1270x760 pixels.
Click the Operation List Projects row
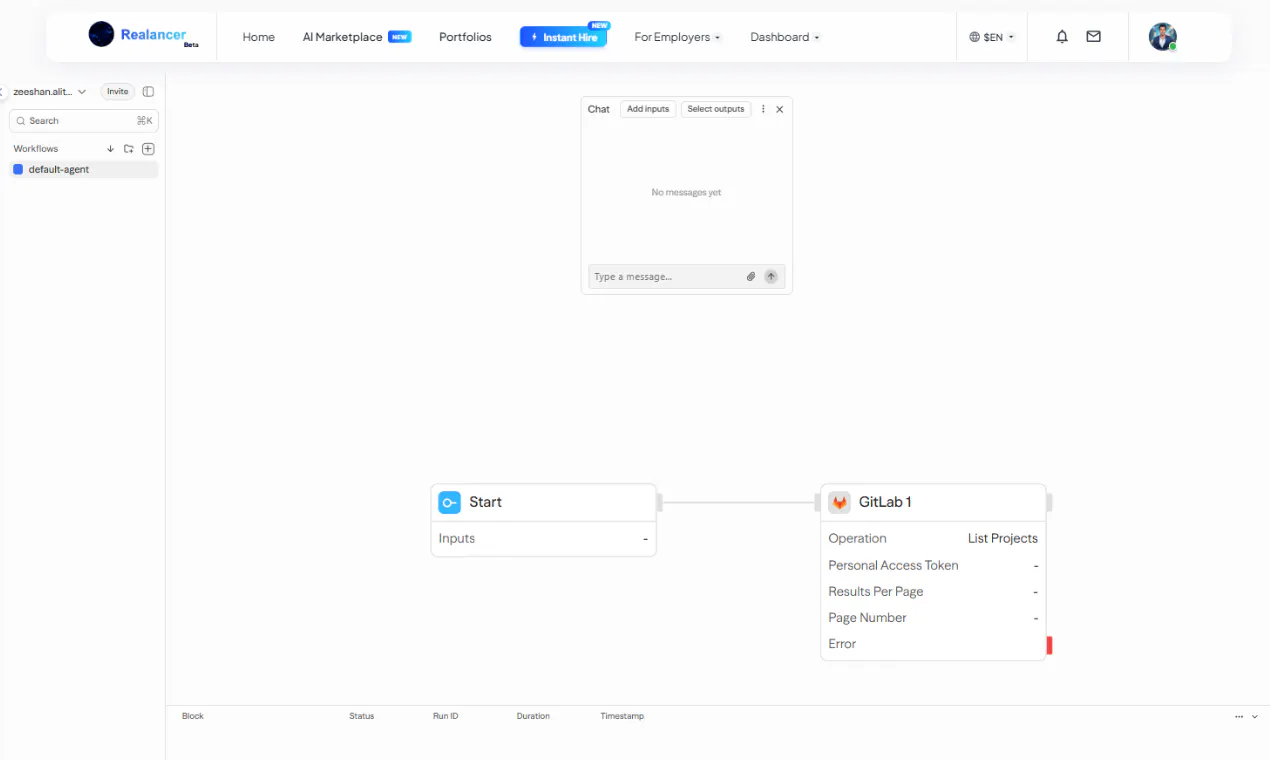click(933, 538)
